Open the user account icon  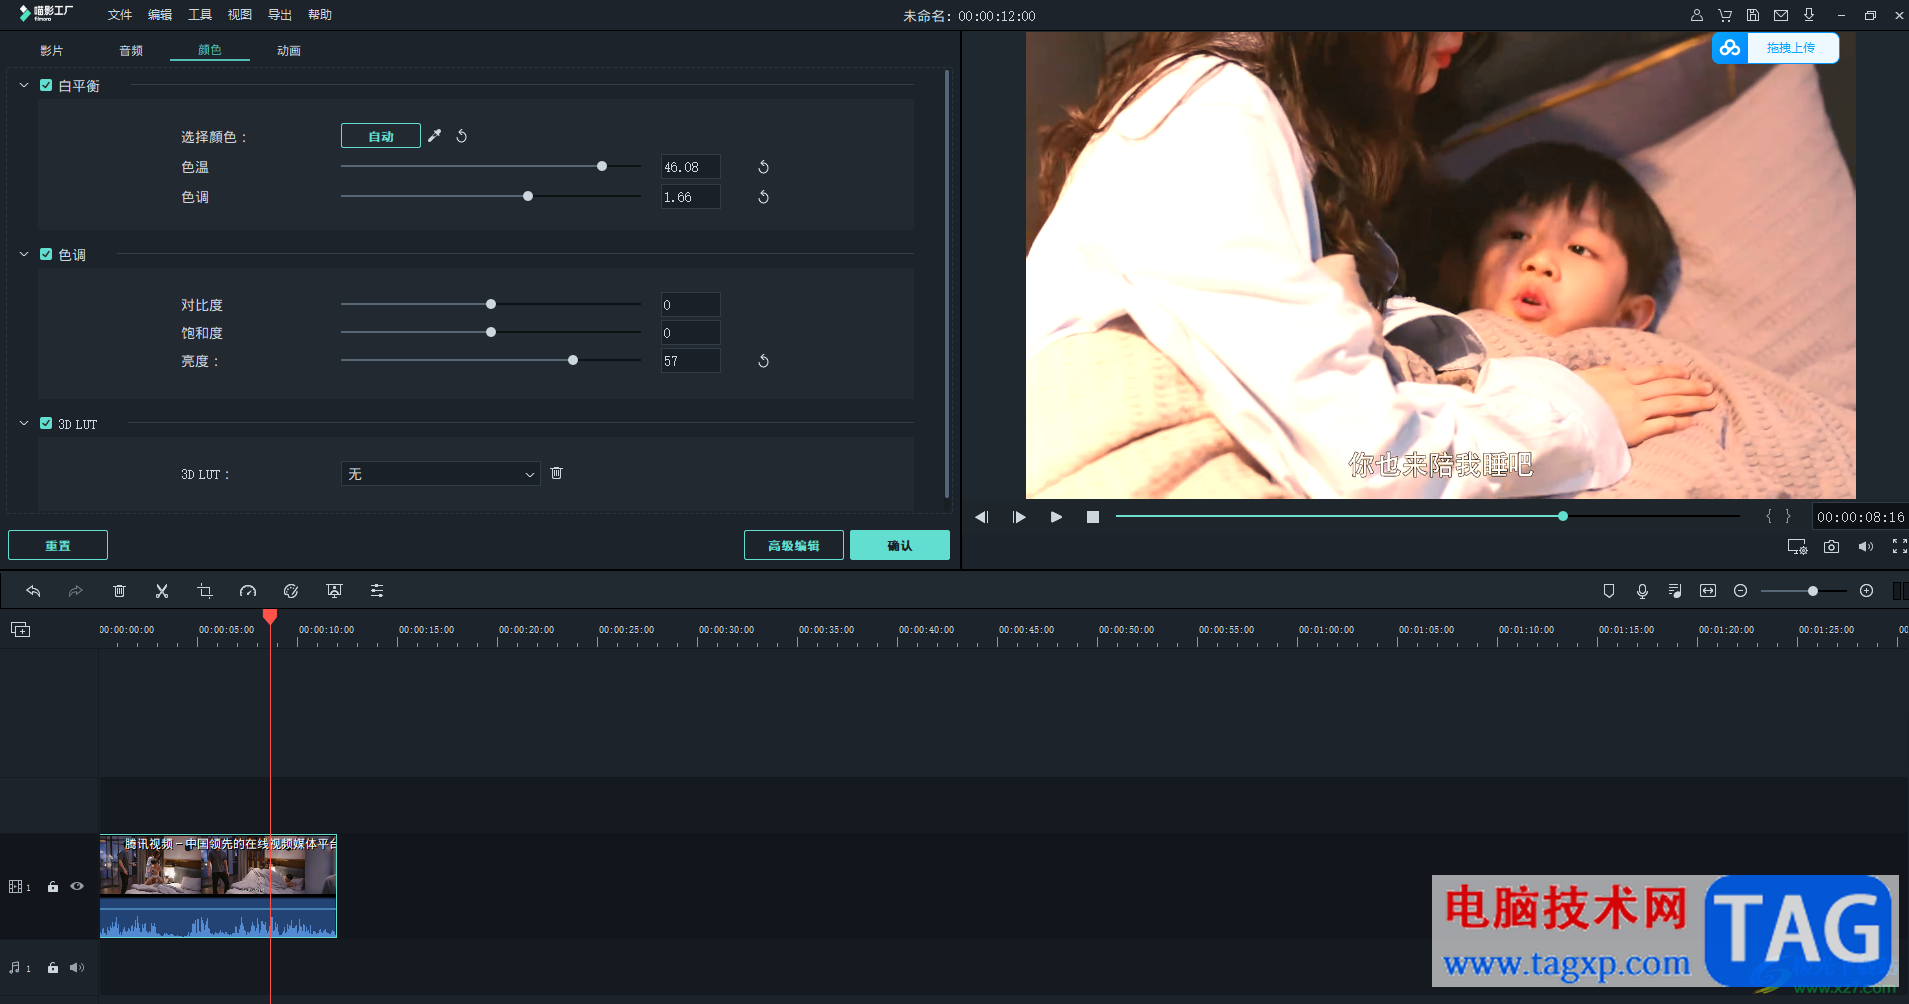[x=1697, y=15]
